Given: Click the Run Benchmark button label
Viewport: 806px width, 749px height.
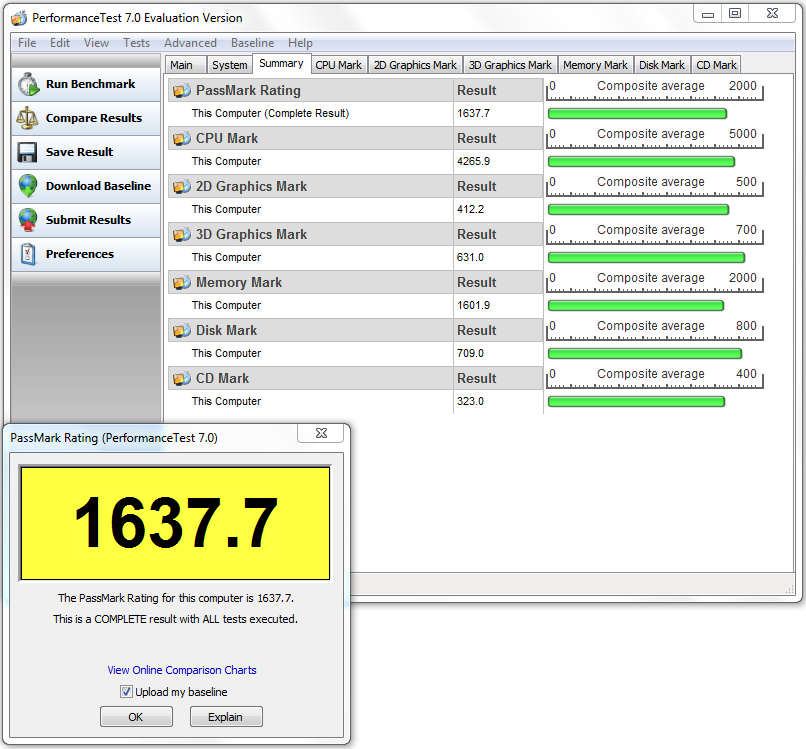Looking at the screenshot, I should coord(90,84).
